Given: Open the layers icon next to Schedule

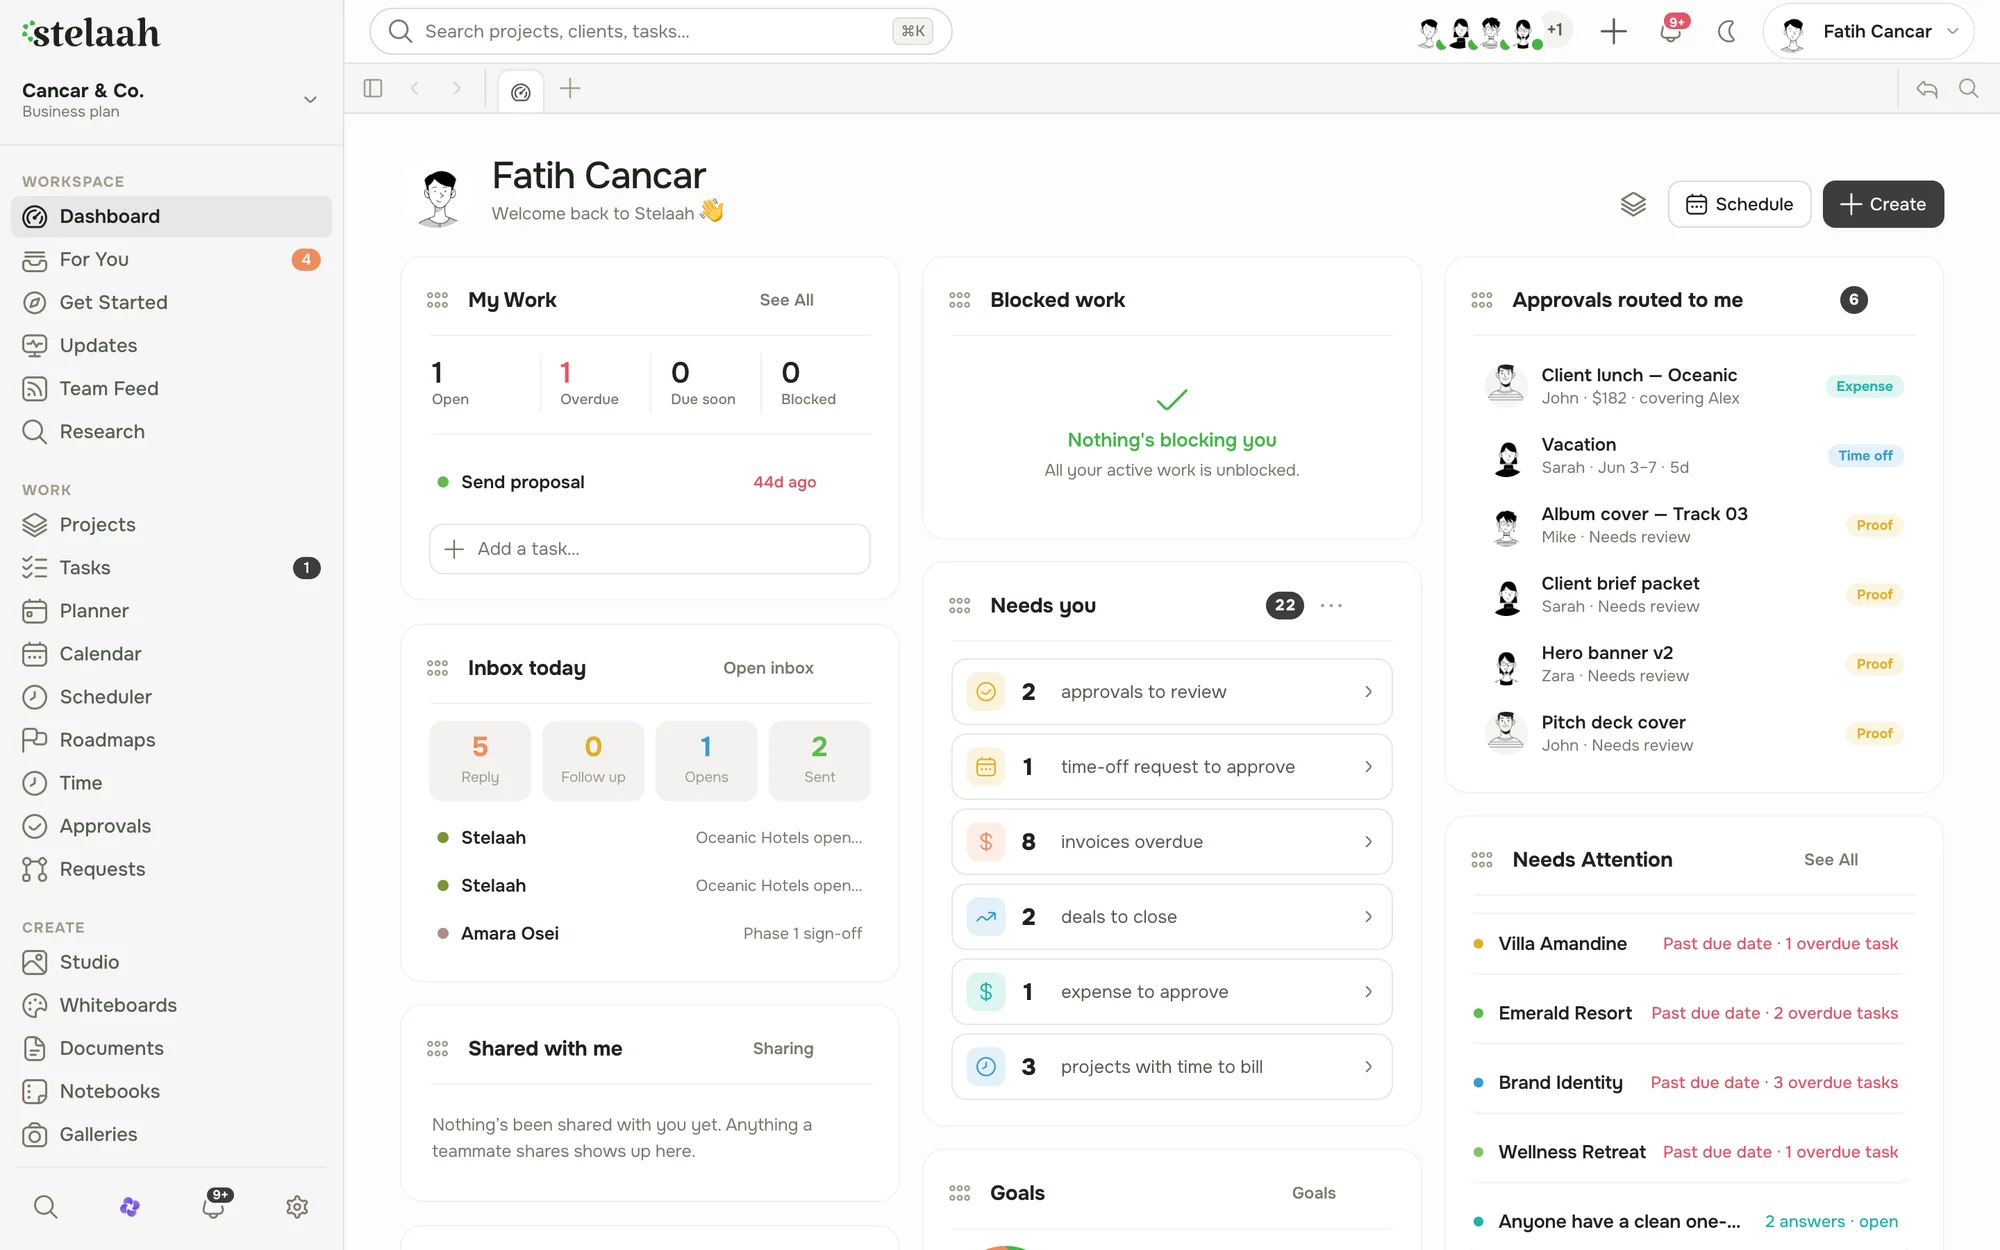Looking at the screenshot, I should (1633, 204).
